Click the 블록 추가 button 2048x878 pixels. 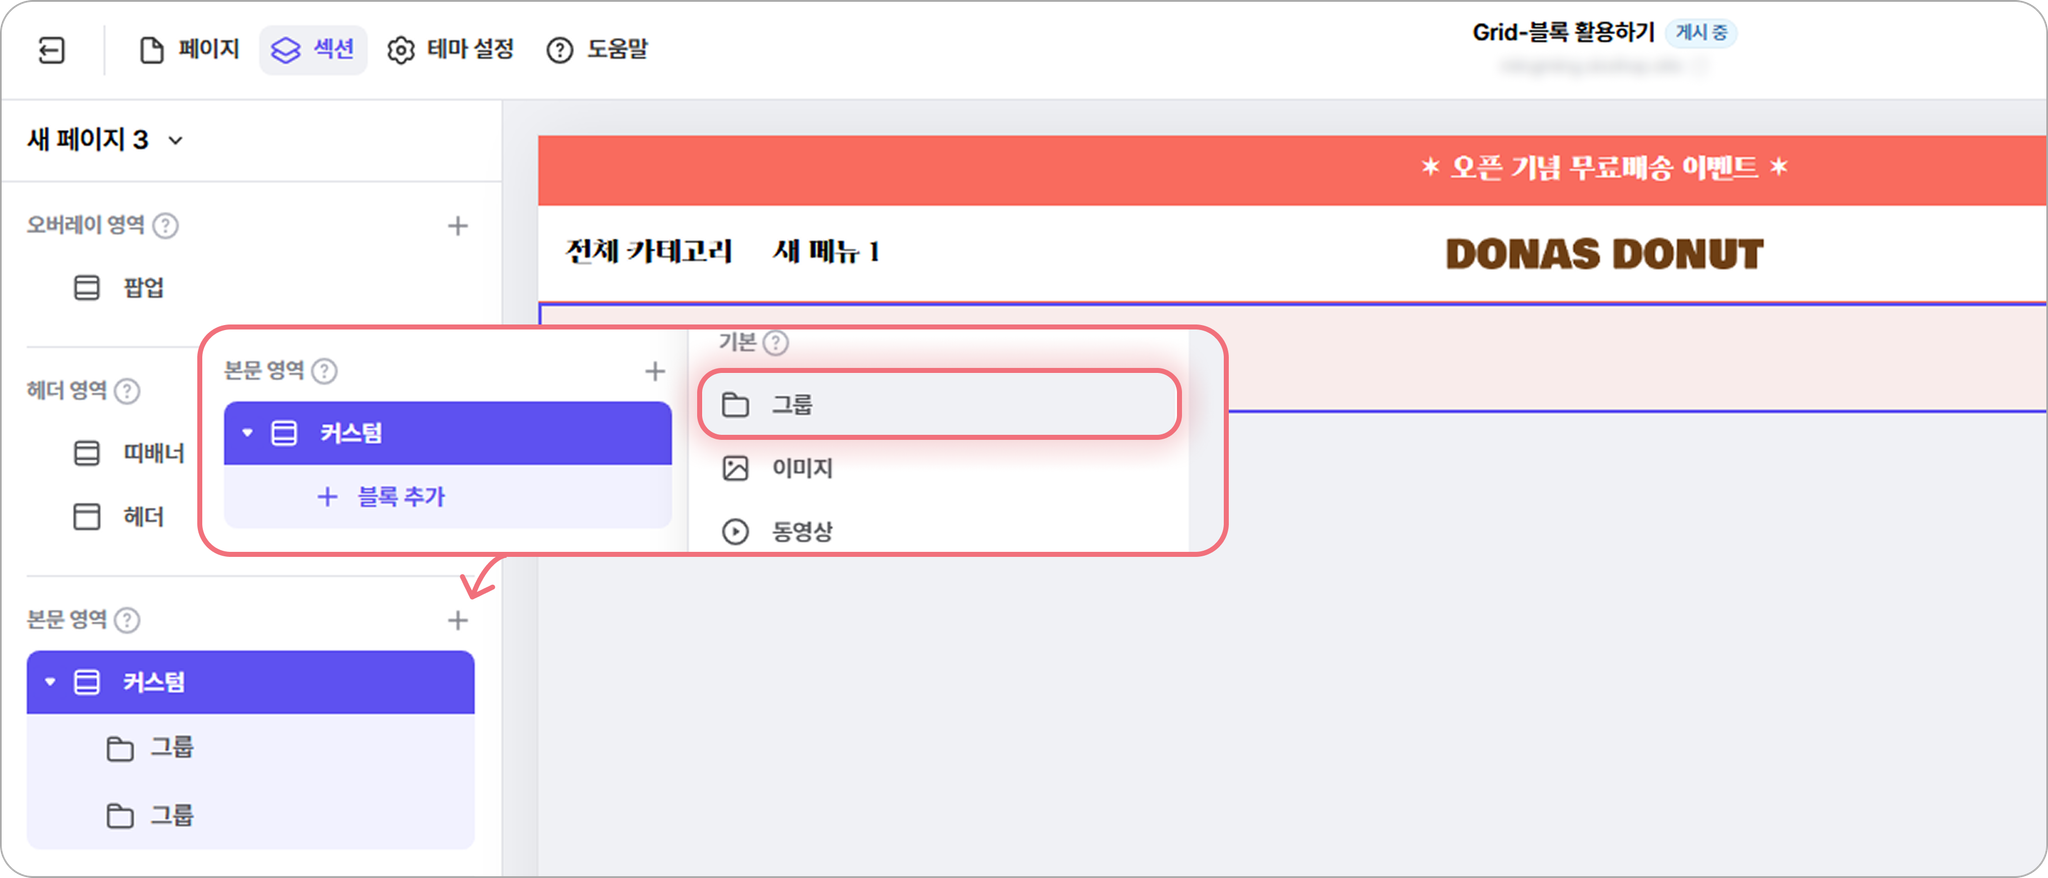381,496
